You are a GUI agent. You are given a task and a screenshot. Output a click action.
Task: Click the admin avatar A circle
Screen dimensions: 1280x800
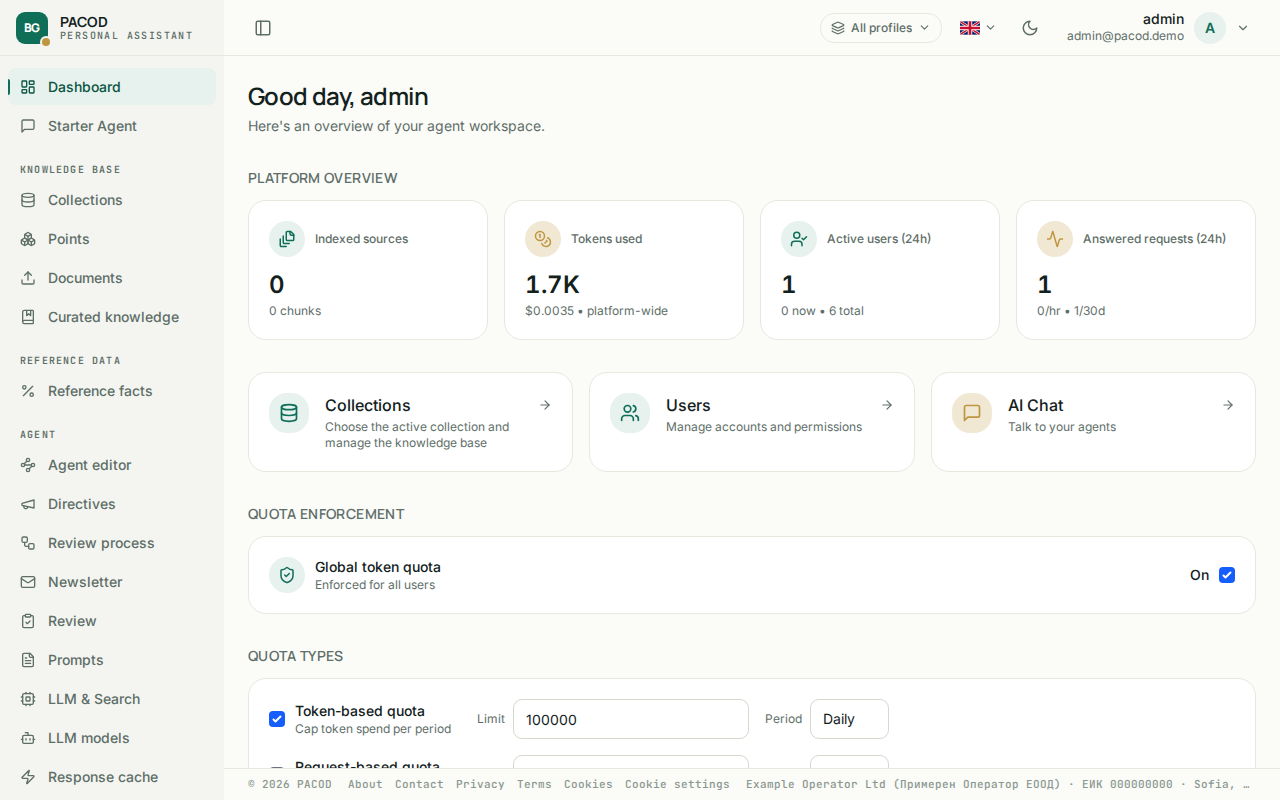1210,28
